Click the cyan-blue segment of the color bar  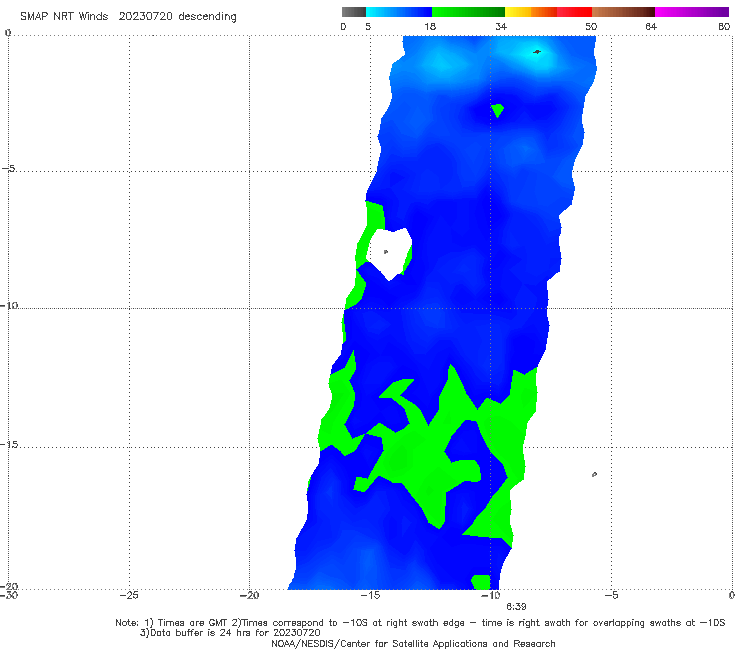(x=399, y=12)
